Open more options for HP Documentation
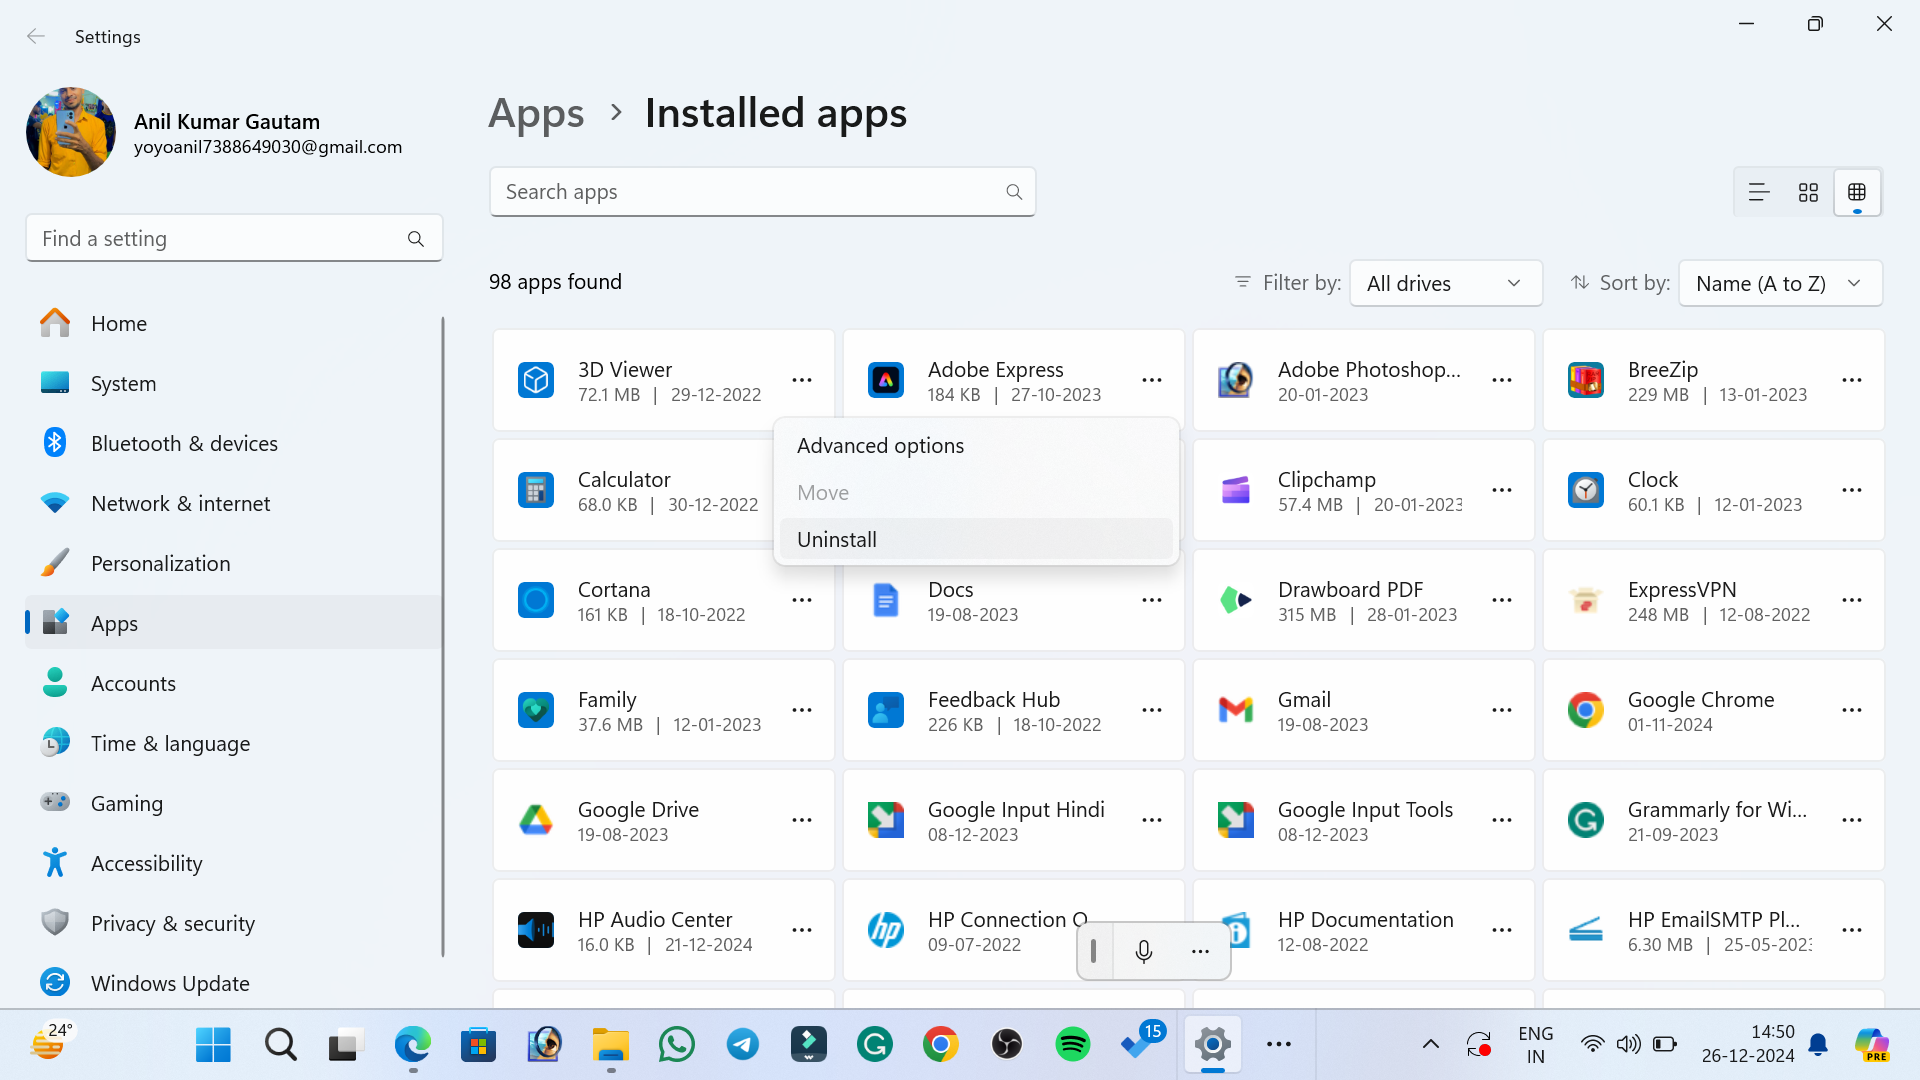This screenshot has width=1920, height=1080. pos(1502,930)
